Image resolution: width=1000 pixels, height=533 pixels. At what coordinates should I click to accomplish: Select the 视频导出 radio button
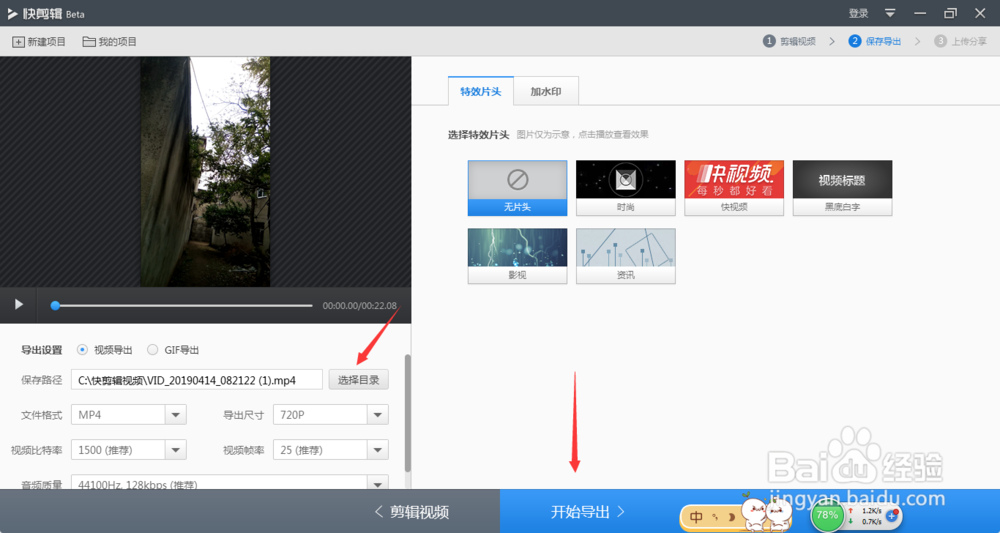click(82, 349)
